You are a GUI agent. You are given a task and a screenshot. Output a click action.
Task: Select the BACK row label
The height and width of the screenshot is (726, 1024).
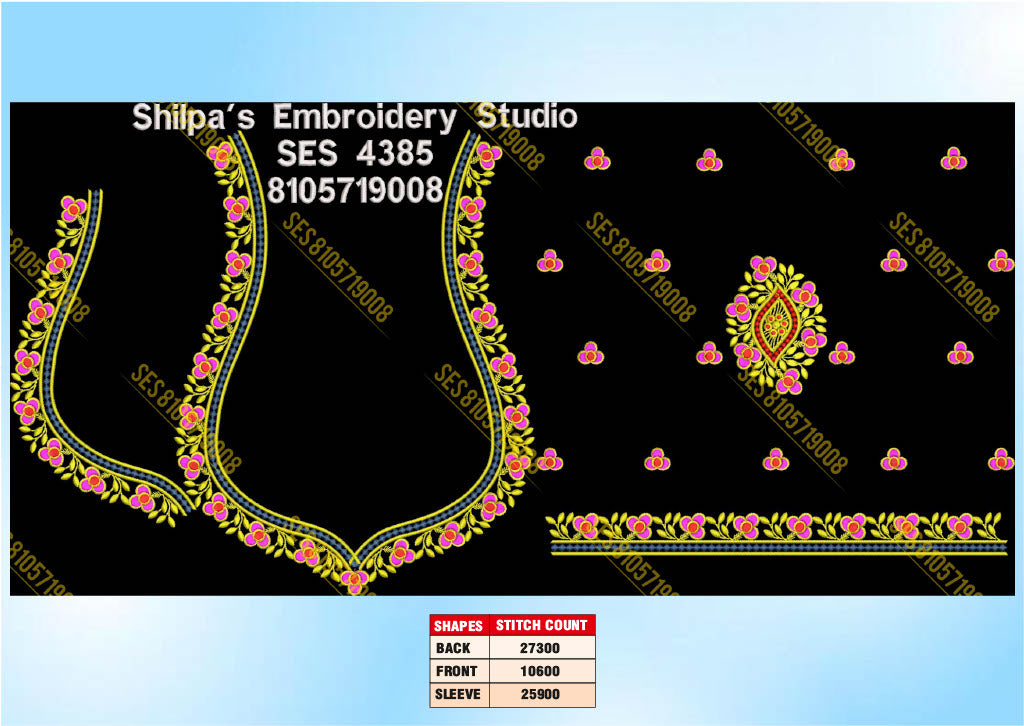tap(453, 648)
